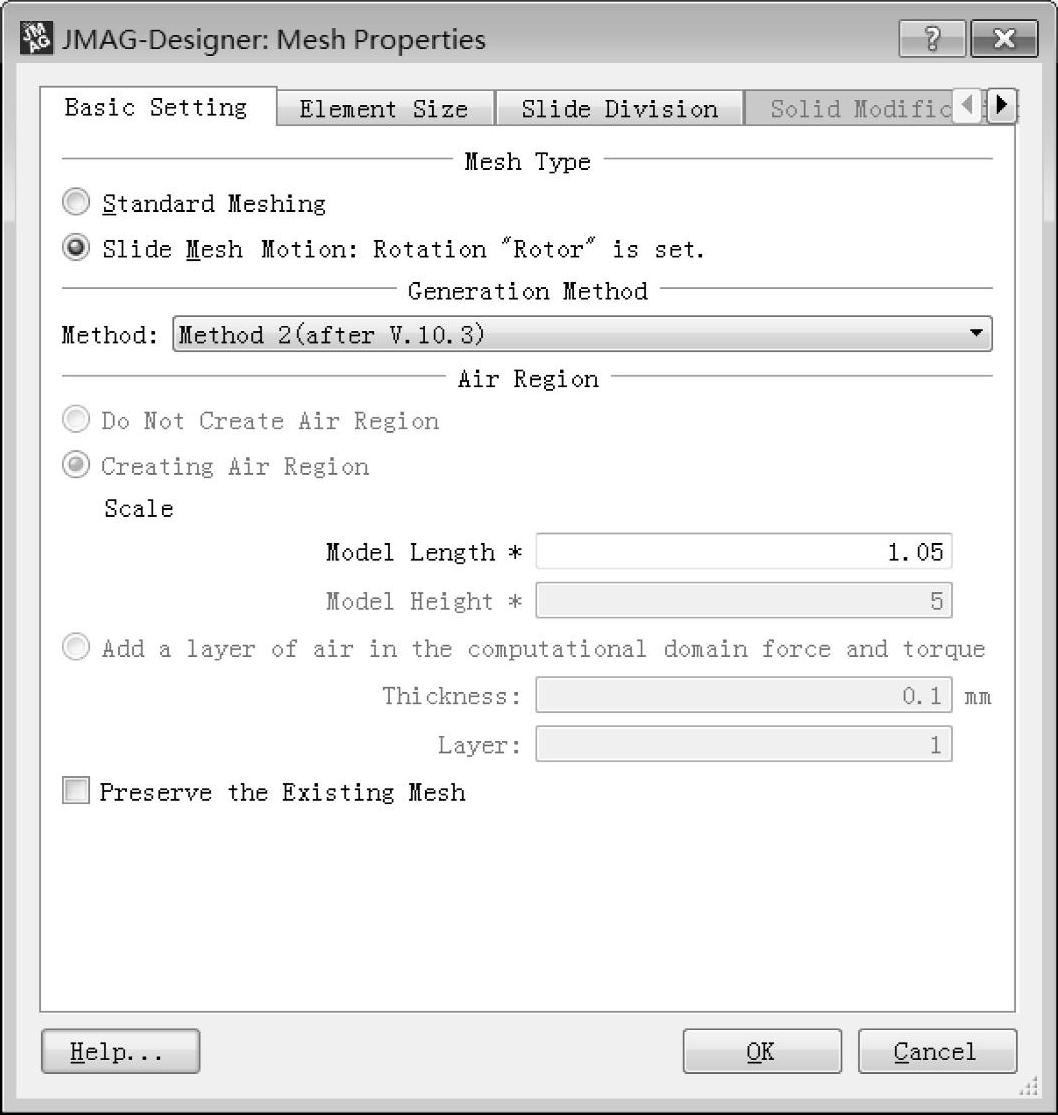Click the Mesh Type section heading
The width and height of the screenshot is (1058, 1115).
point(528,161)
